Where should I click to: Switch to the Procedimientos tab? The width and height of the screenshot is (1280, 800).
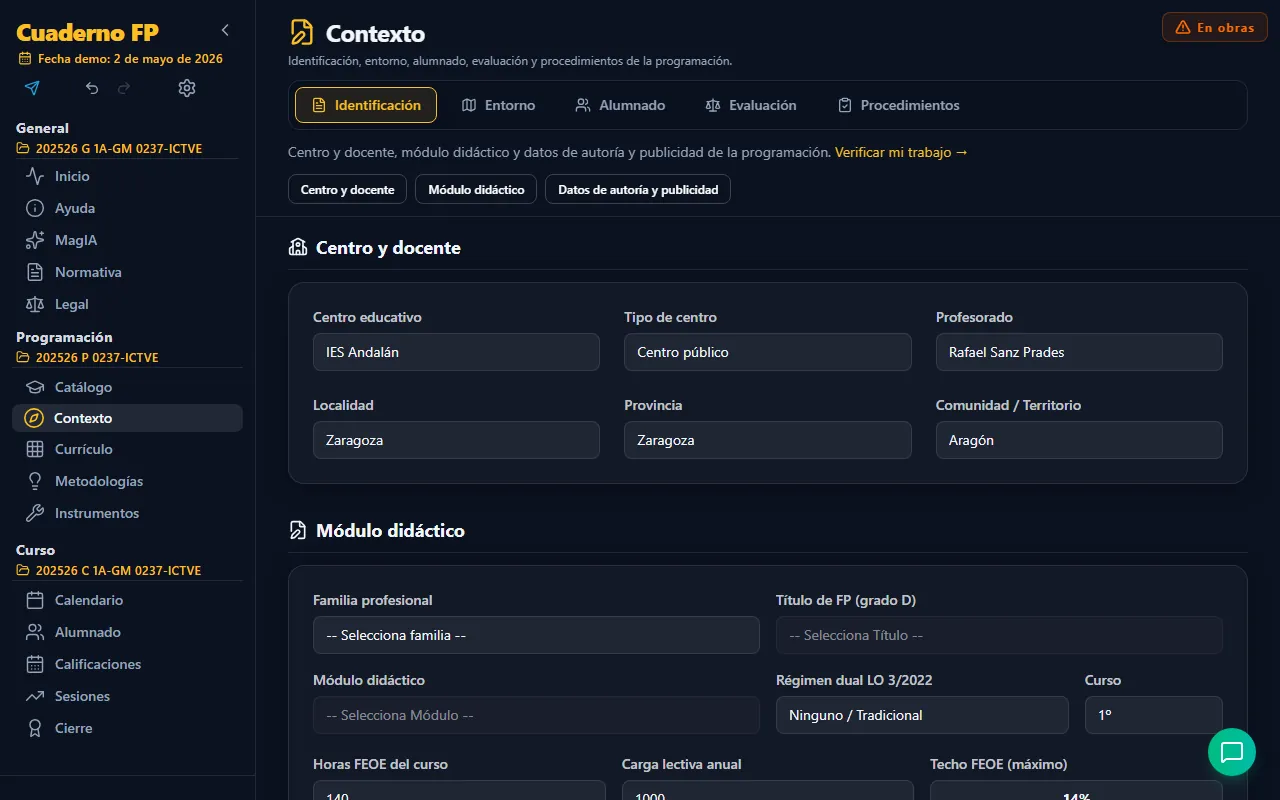pyautogui.click(x=898, y=105)
